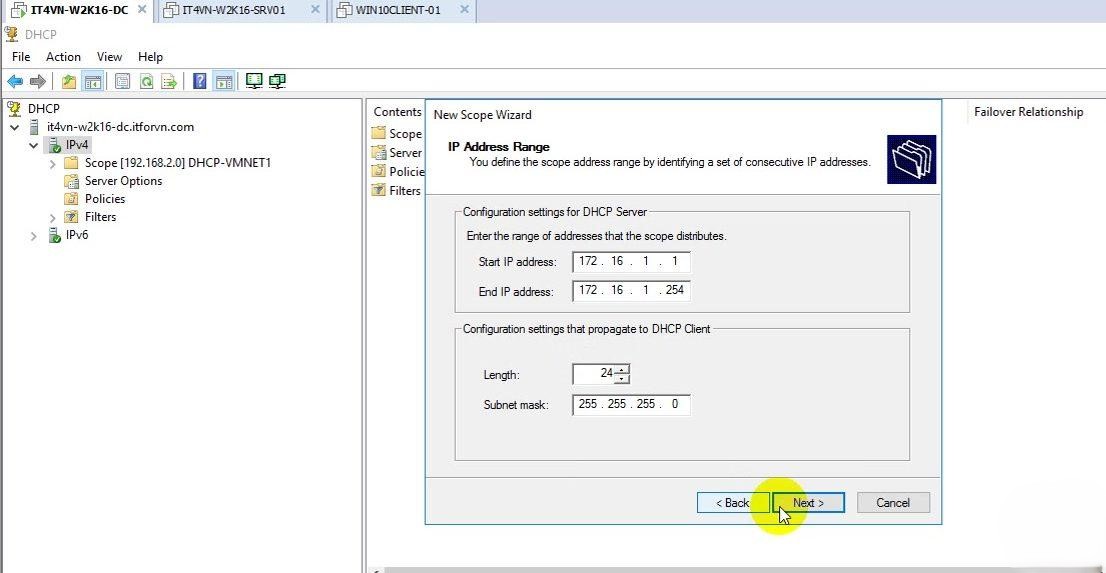Cancel the New Scope Wizard
Image resolution: width=1106 pixels, height=573 pixels.
893,502
